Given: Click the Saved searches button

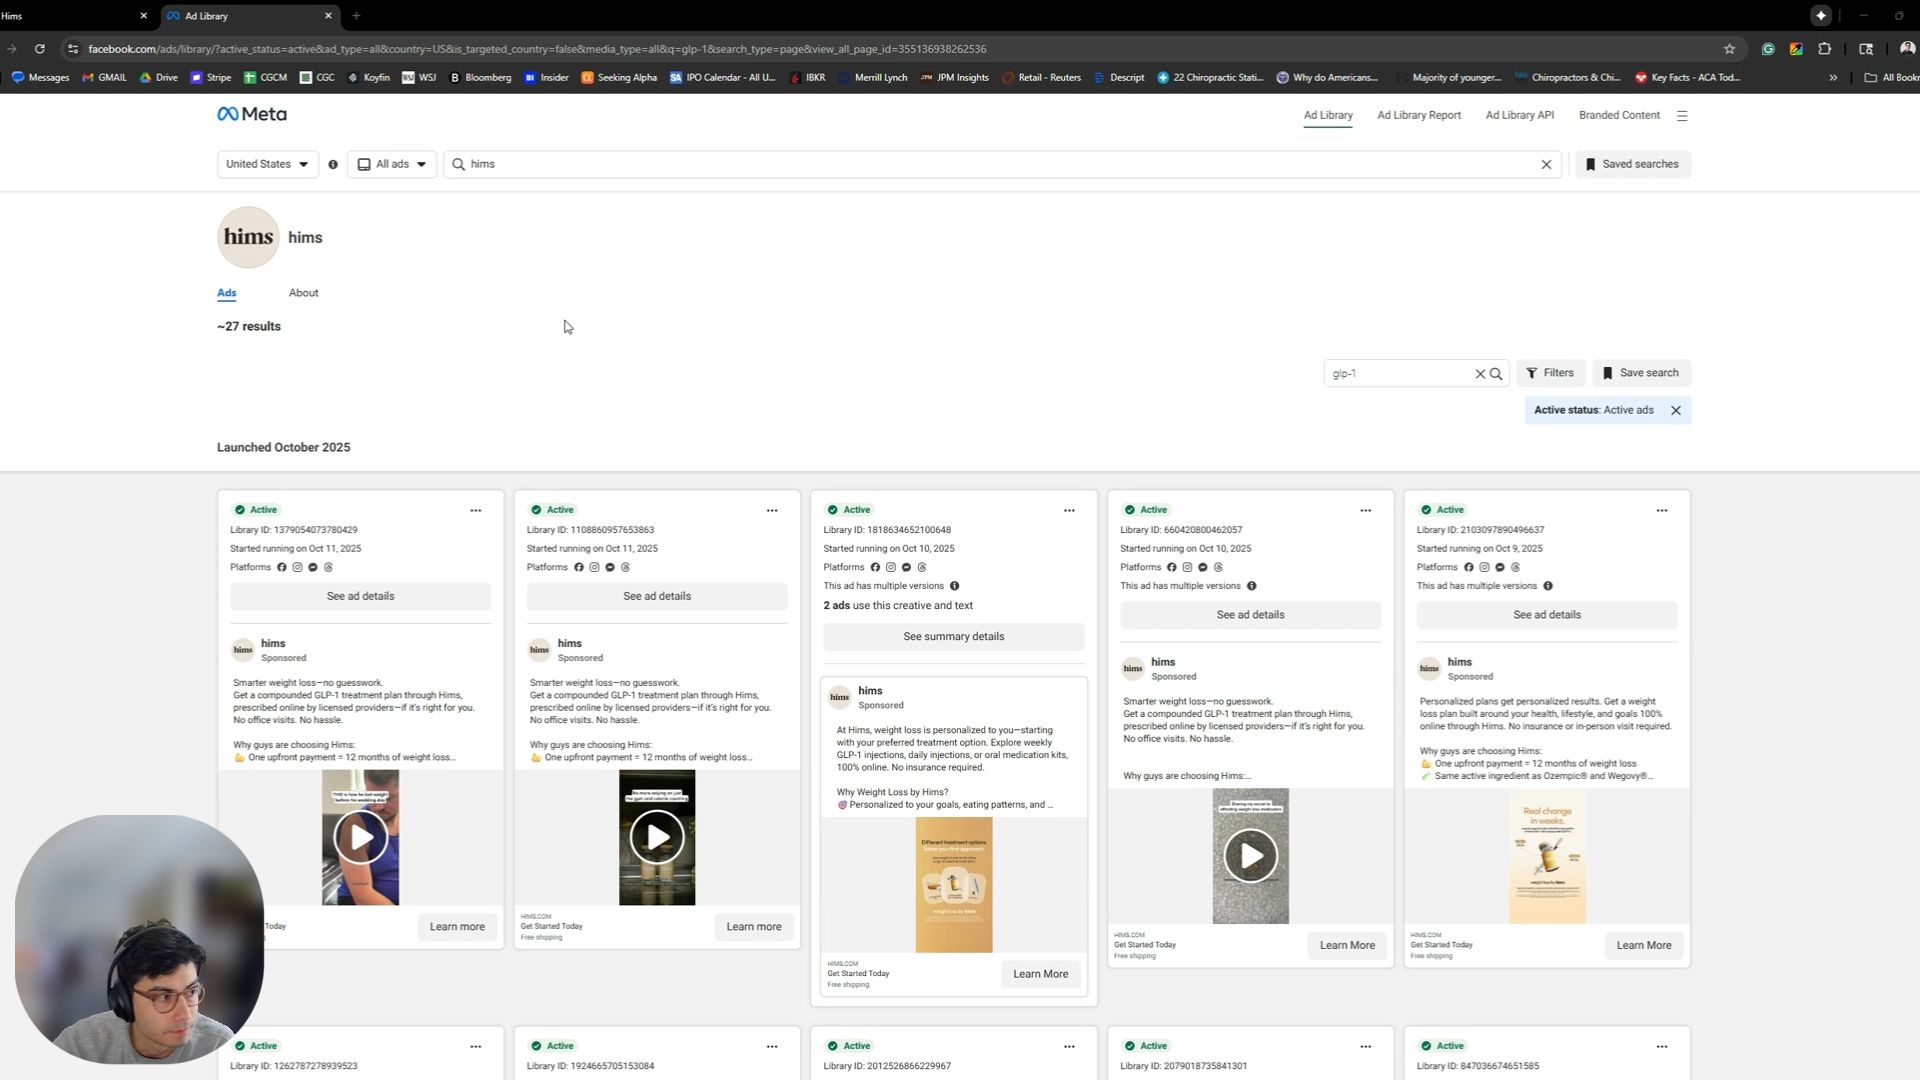Looking at the screenshot, I should coord(1632,164).
